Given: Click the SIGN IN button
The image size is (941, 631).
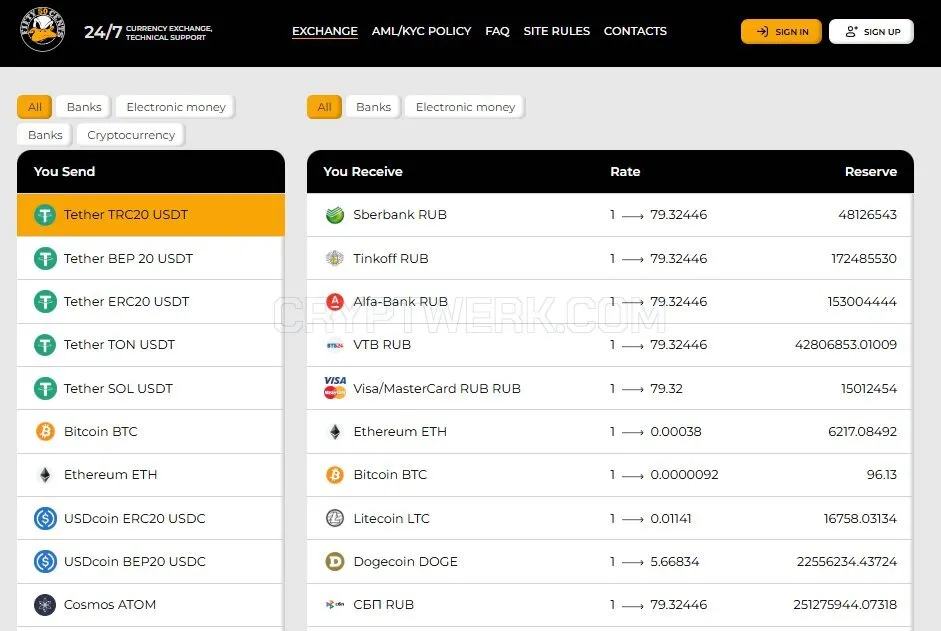Looking at the screenshot, I should (781, 31).
